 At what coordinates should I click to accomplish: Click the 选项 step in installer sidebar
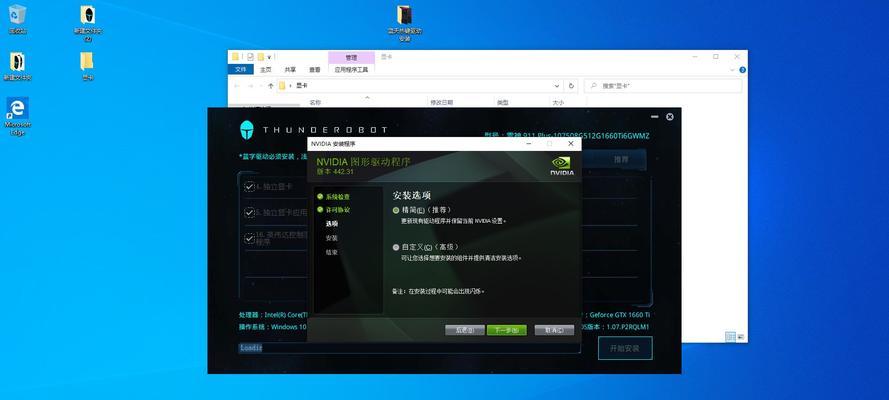332,224
